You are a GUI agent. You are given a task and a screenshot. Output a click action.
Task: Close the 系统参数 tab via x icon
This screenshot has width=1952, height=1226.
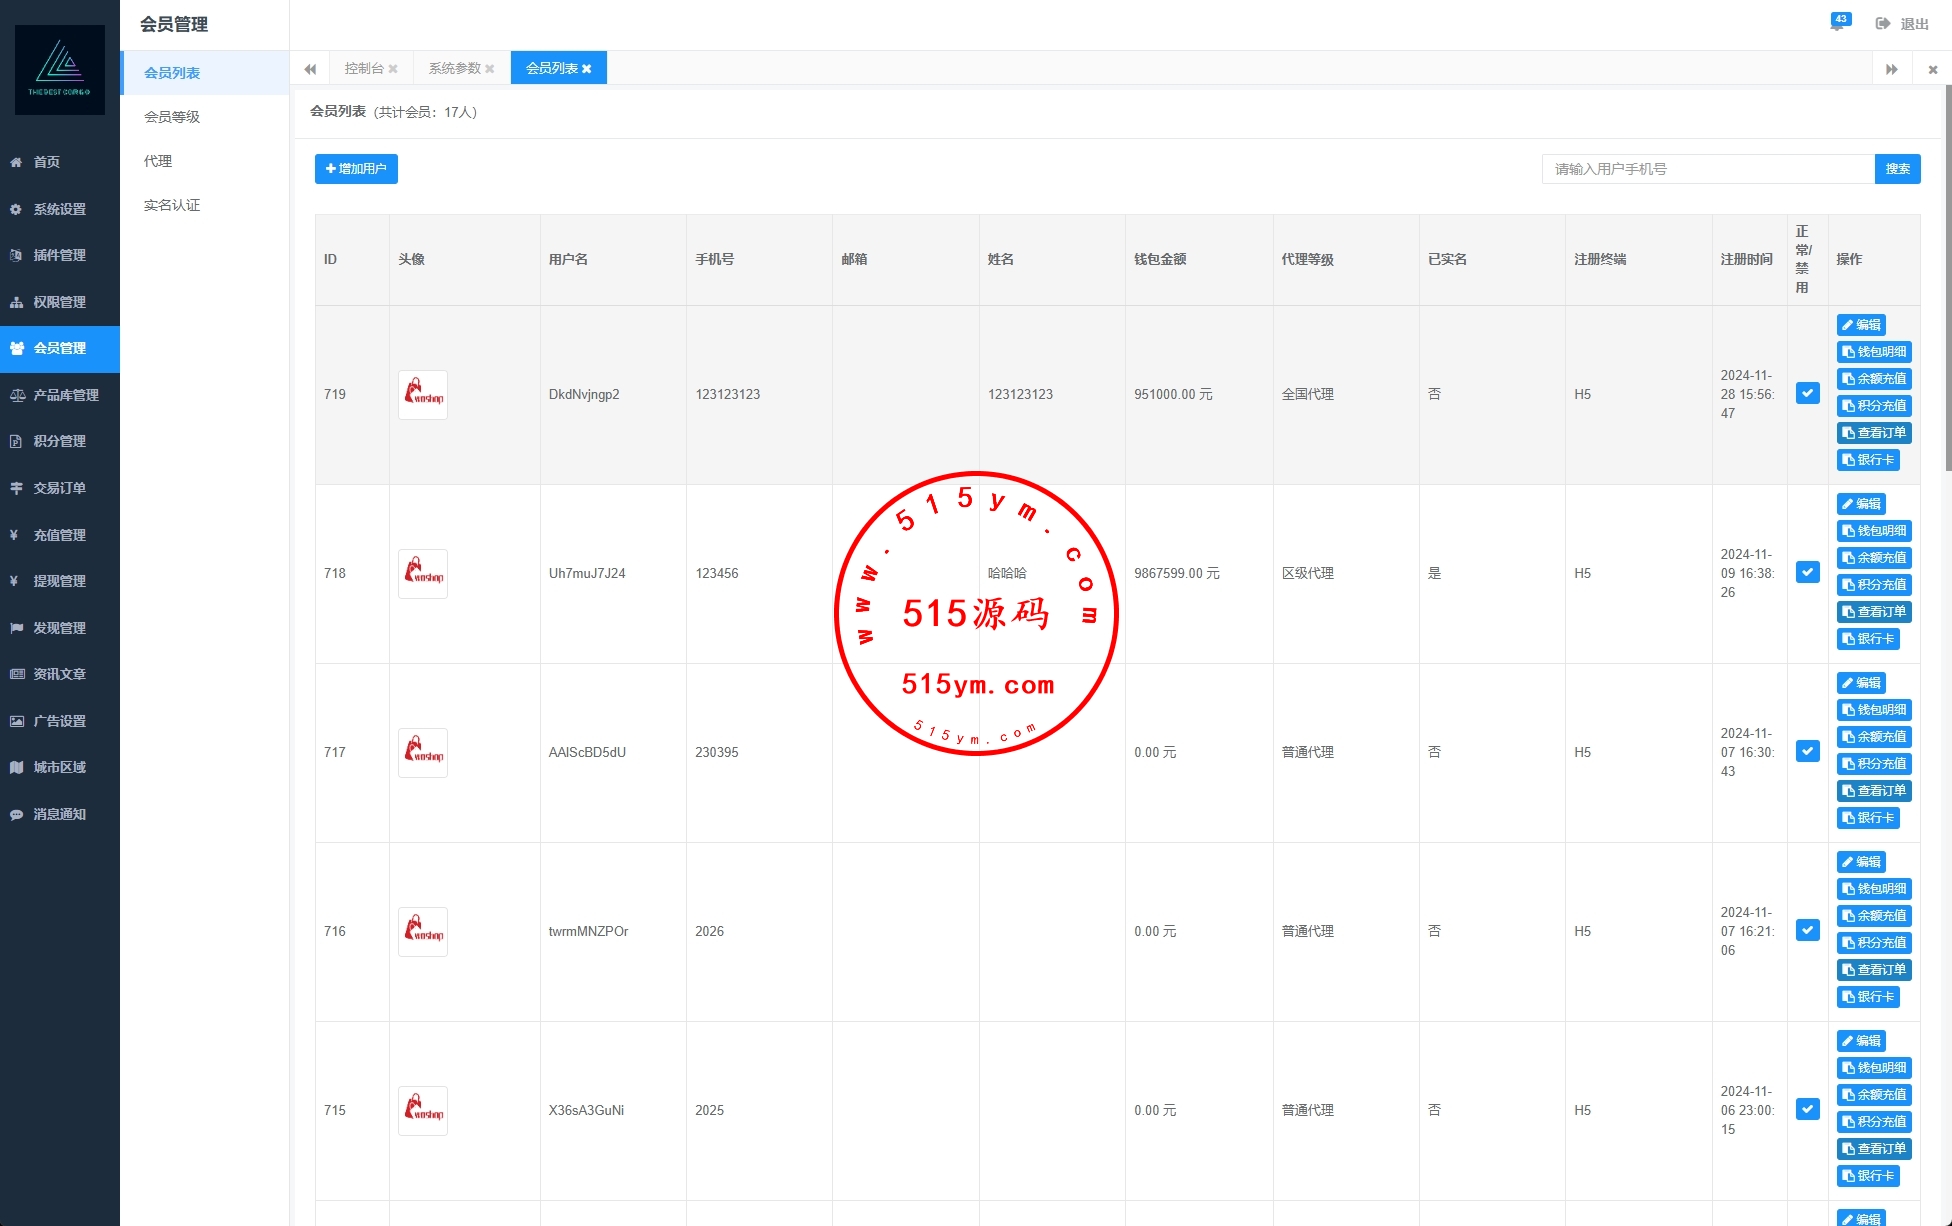[x=490, y=69]
